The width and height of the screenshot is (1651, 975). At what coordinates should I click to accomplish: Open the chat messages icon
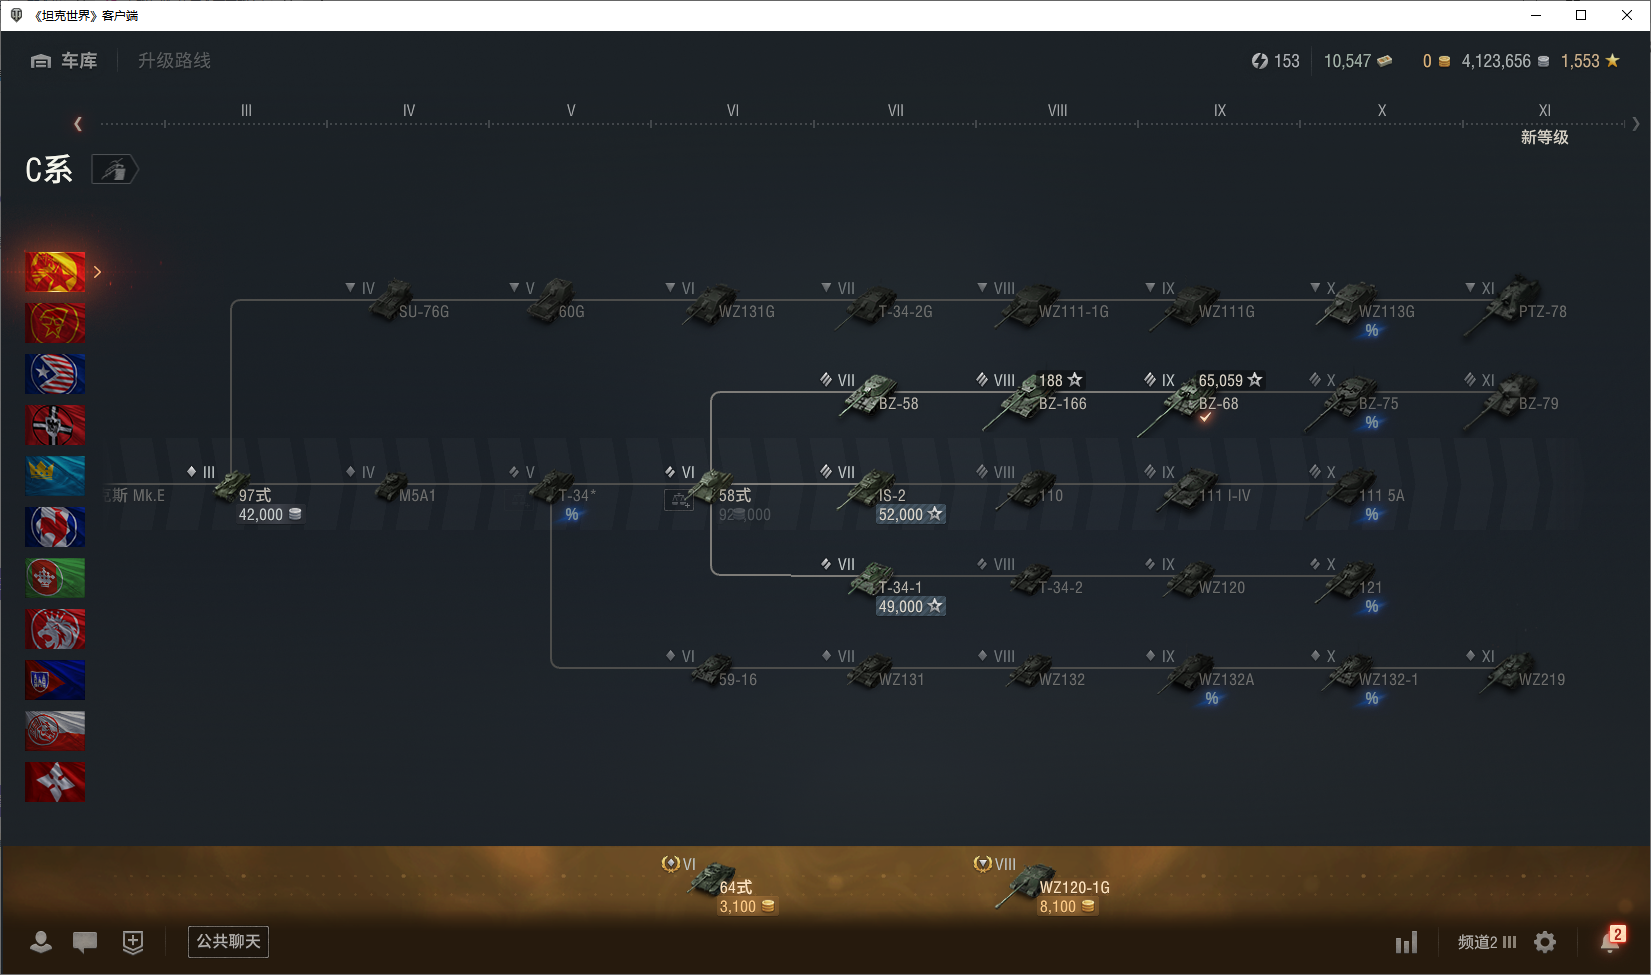(x=85, y=942)
